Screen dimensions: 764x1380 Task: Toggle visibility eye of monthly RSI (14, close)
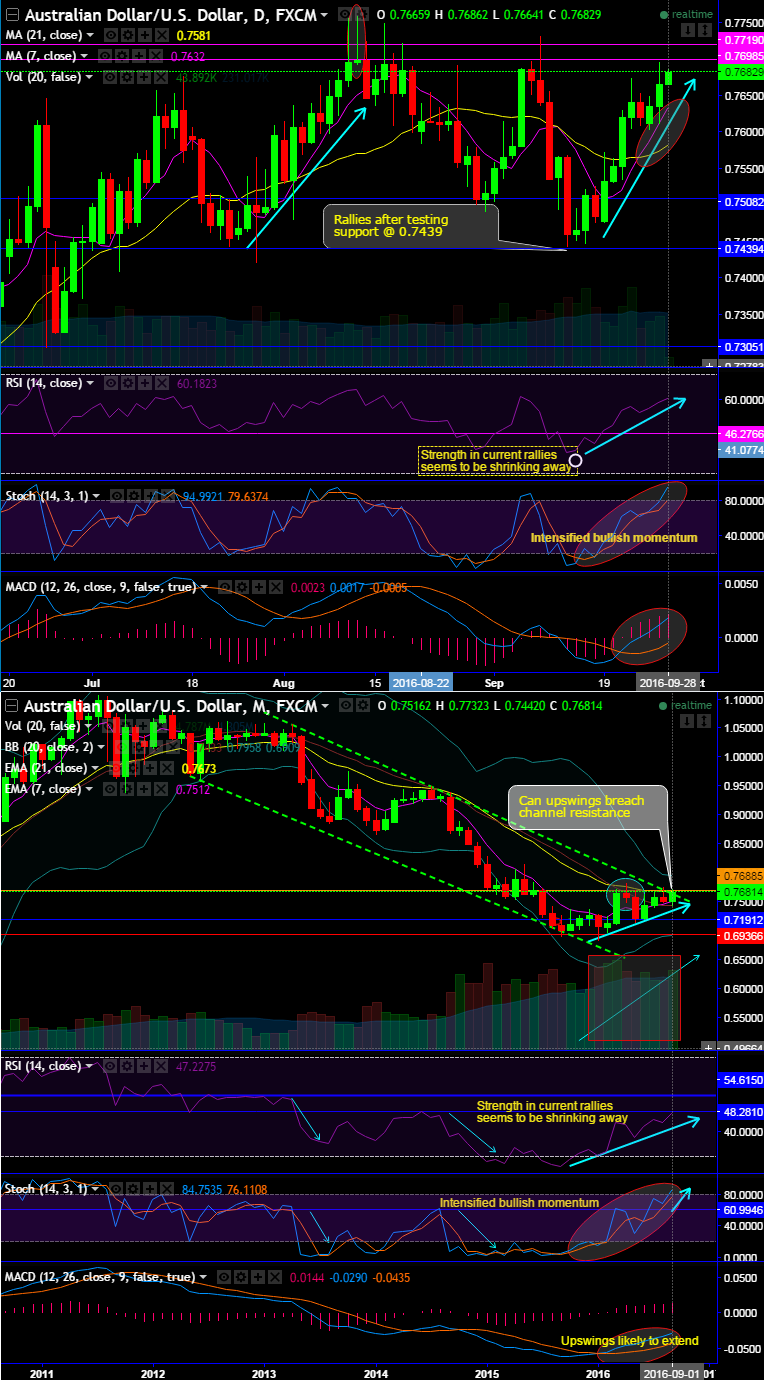110,1066
